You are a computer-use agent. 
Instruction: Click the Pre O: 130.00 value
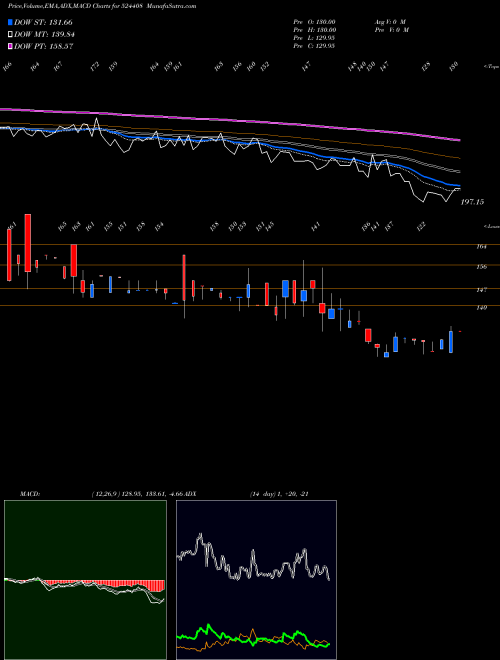click(x=314, y=22)
